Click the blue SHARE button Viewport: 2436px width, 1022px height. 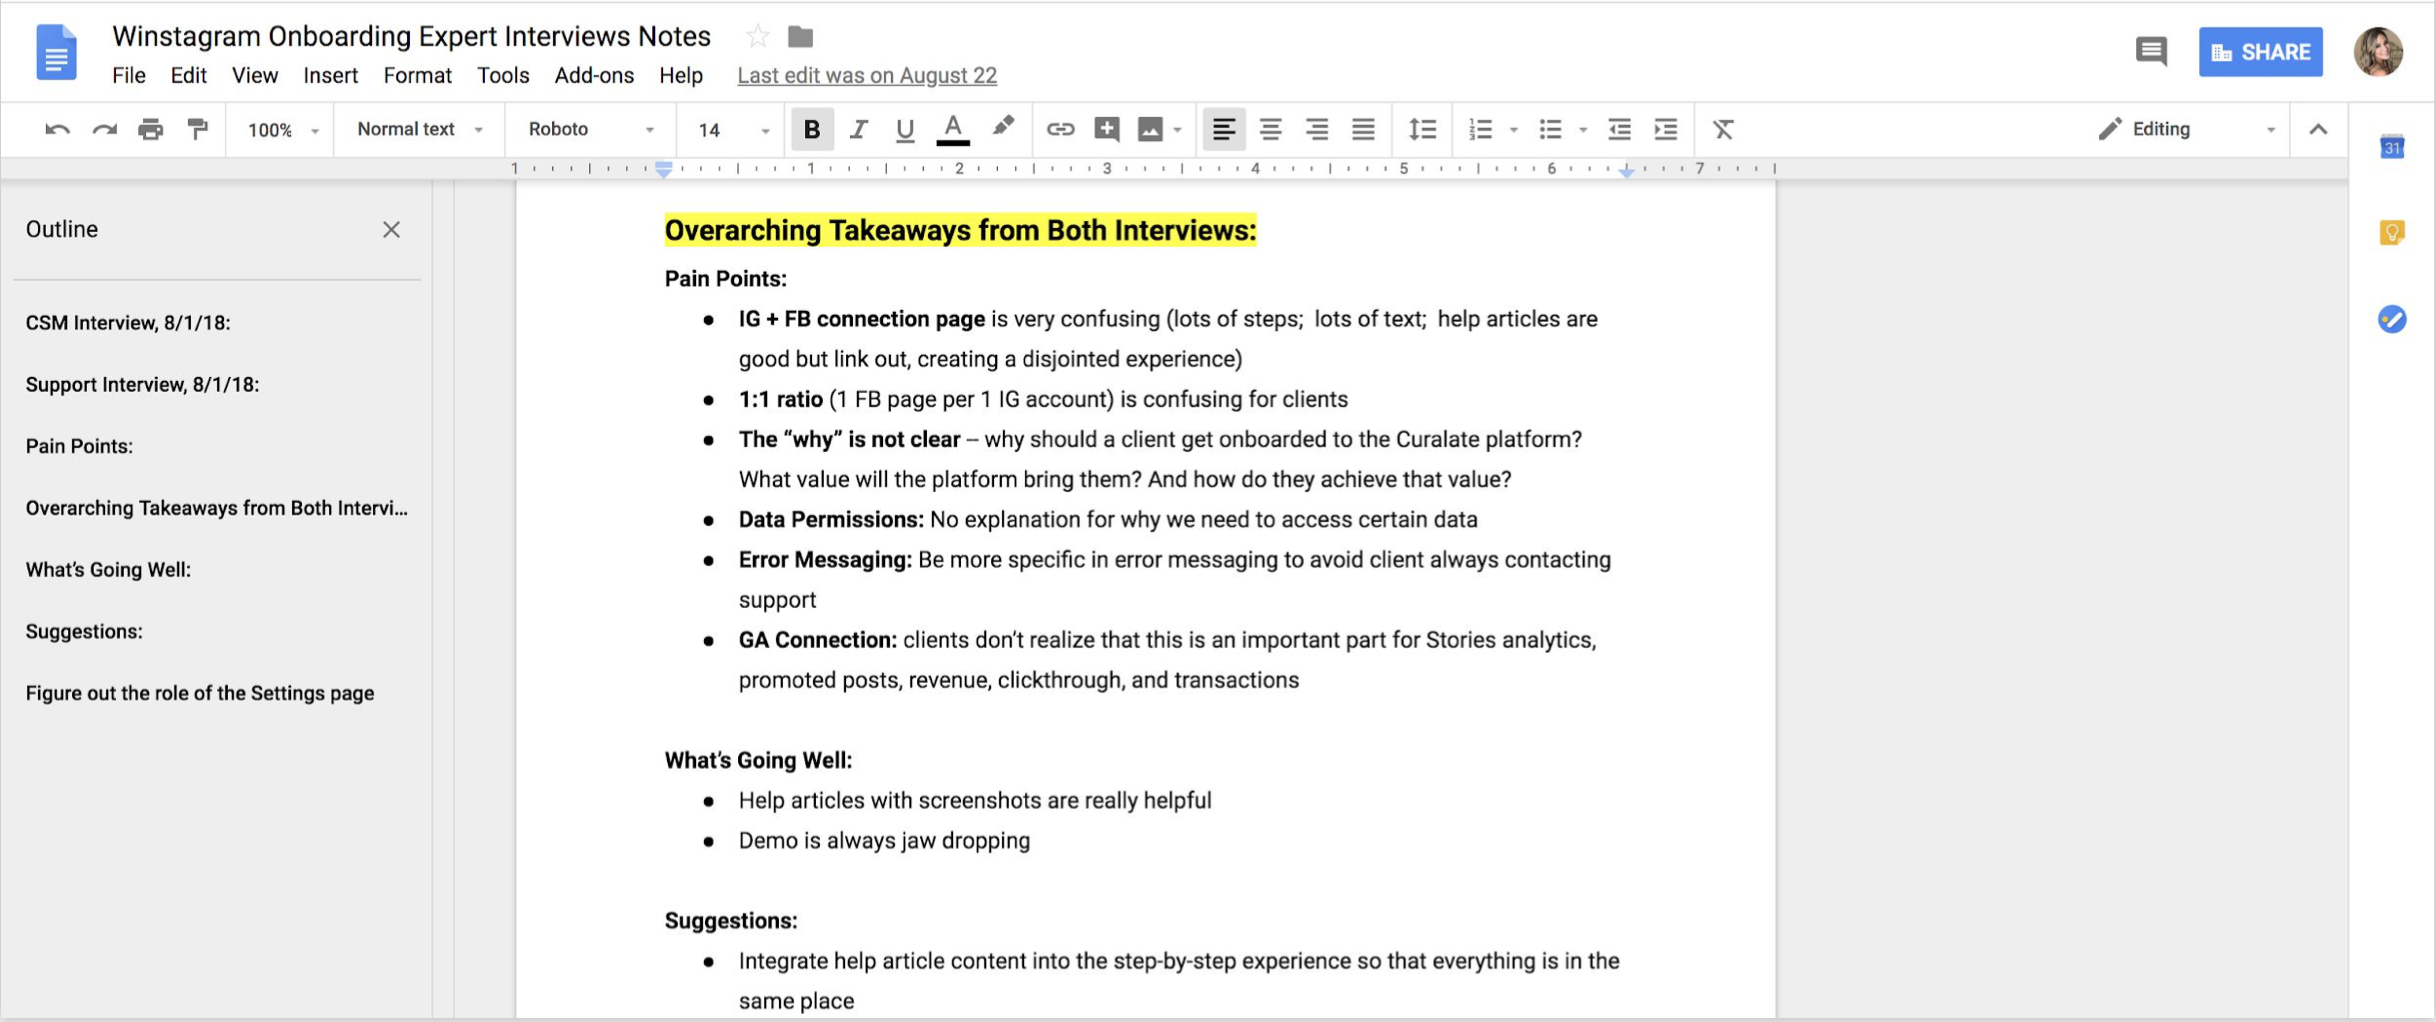tap(2260, 52)
